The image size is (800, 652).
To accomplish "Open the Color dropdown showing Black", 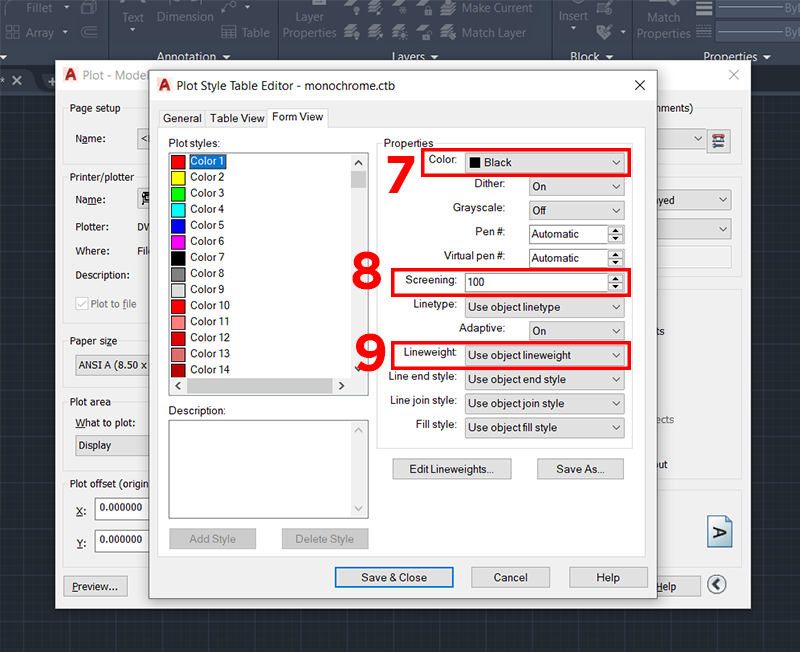I will (x=545, y=162).
